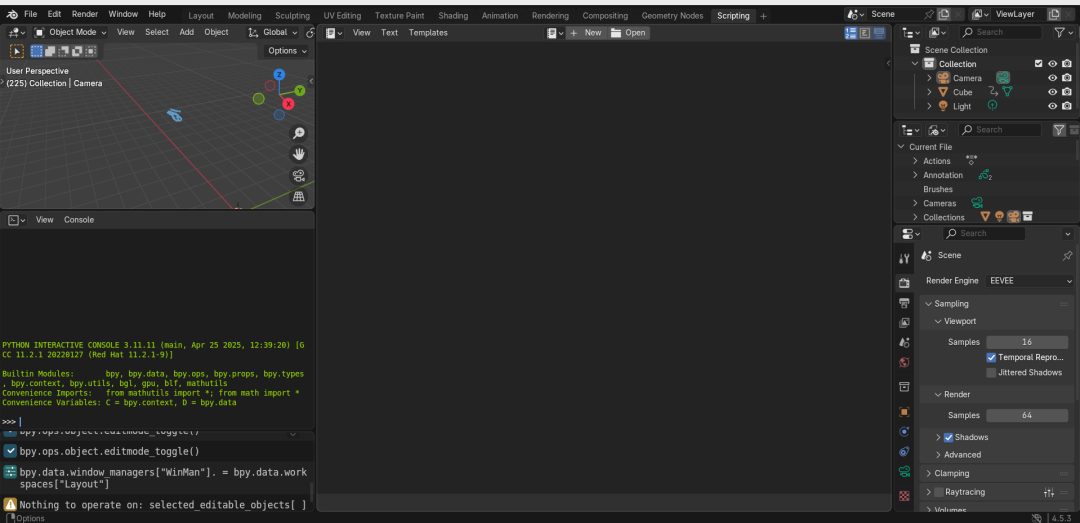
Task: Pin the Scene properties panel
Action: pos(1067,256)
